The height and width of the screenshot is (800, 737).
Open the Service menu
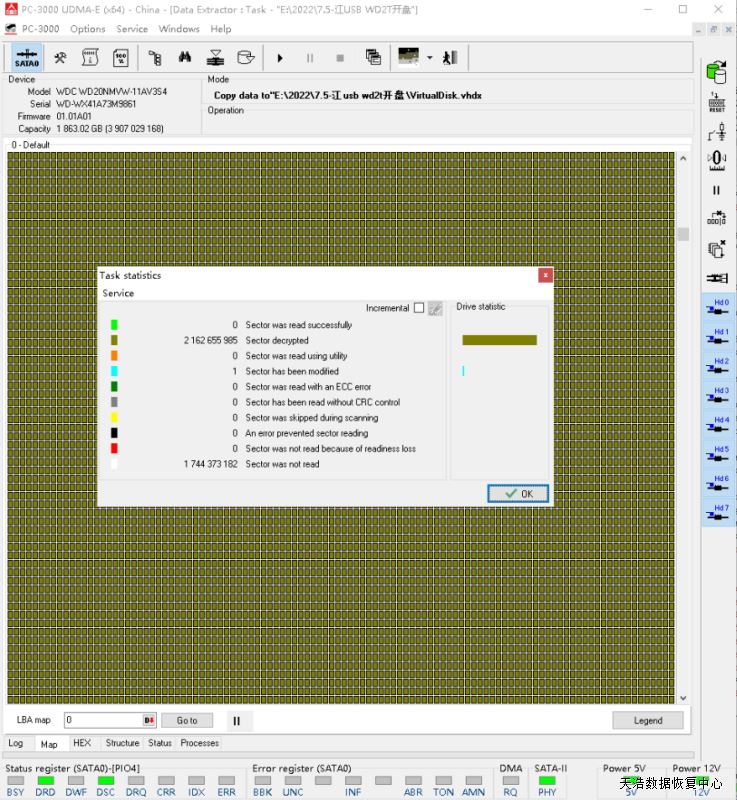[x=132, y=29]
